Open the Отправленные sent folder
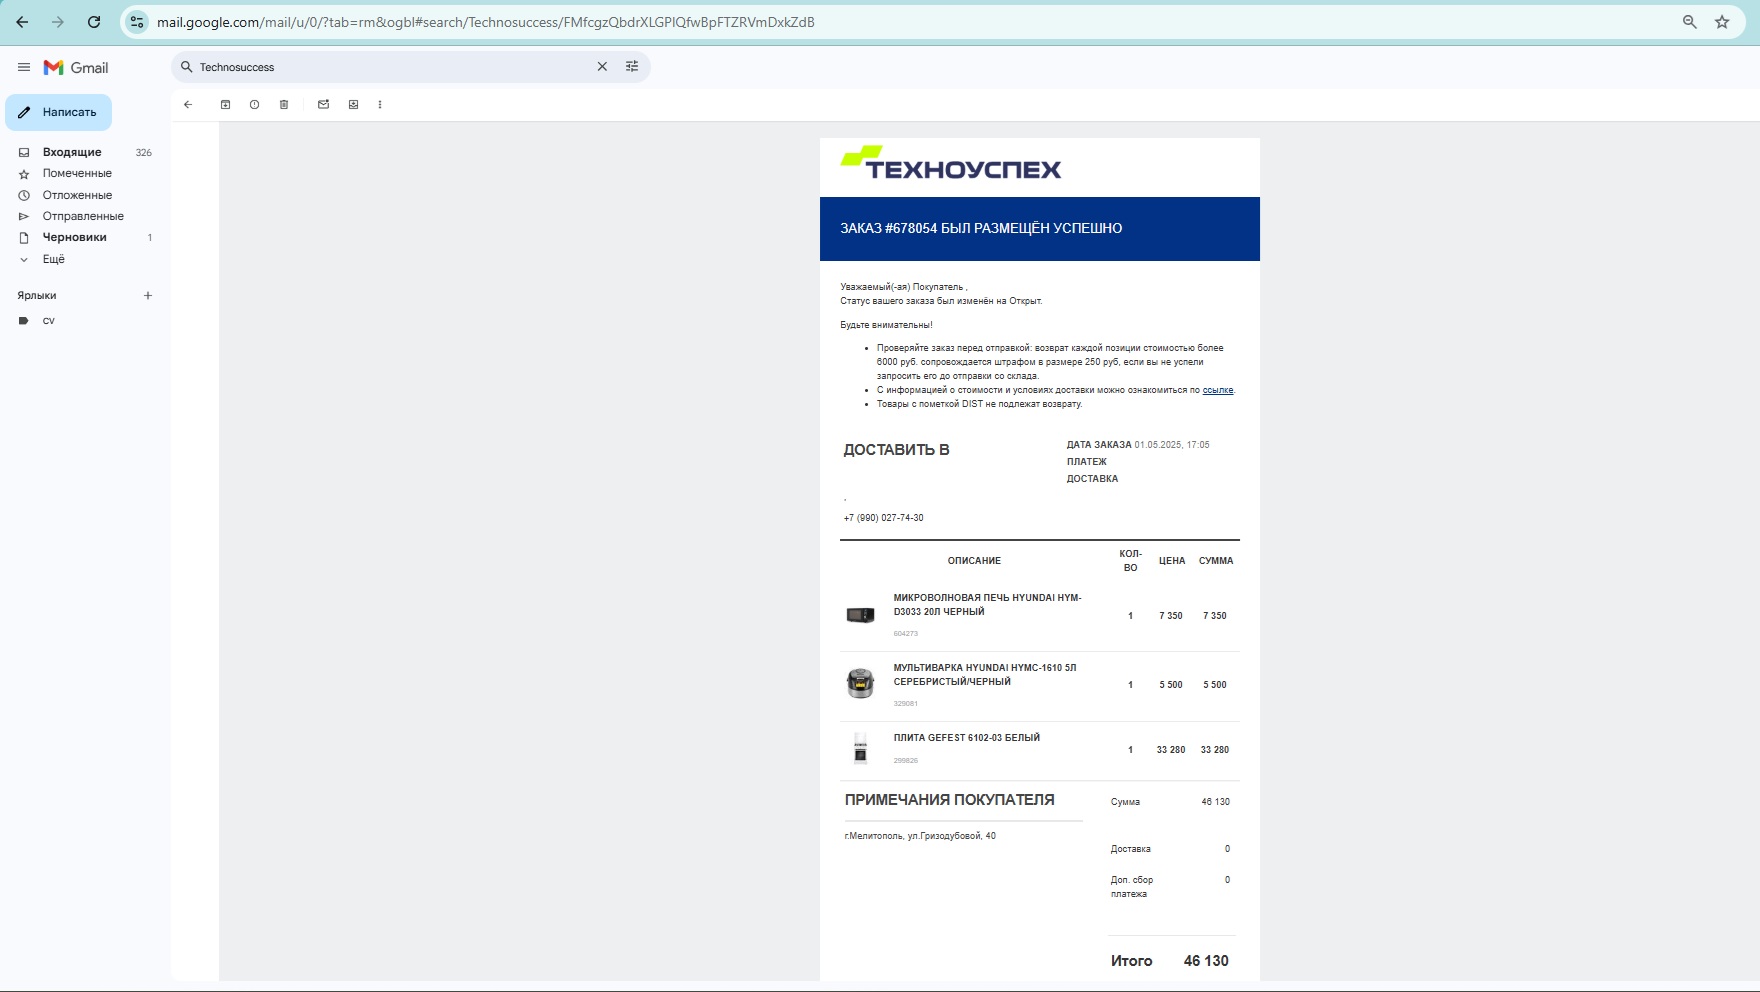Image resolution: width=1760 pixels, height=992 pixels. pos(84,216)
